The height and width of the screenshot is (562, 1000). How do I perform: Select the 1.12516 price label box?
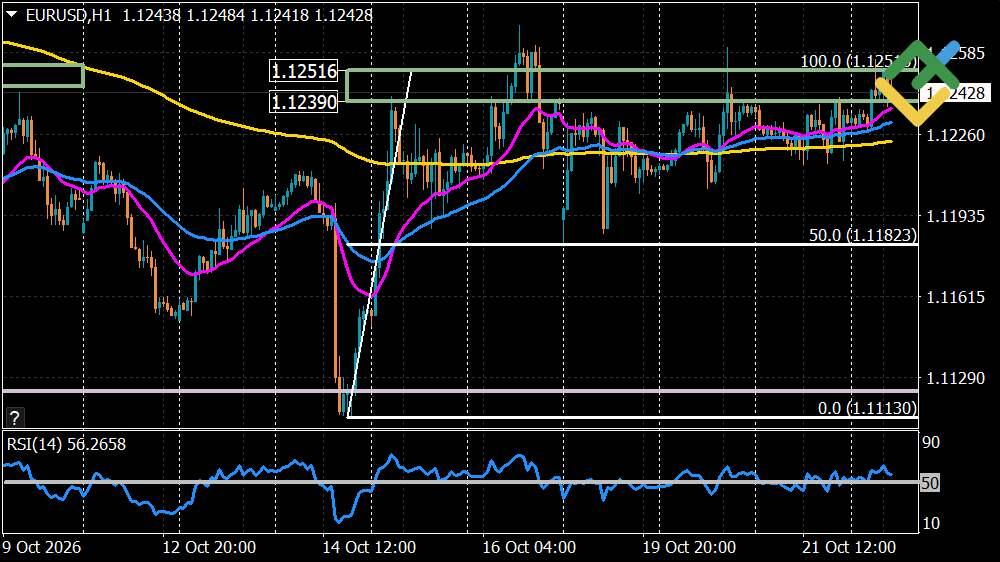pos(304,71)
